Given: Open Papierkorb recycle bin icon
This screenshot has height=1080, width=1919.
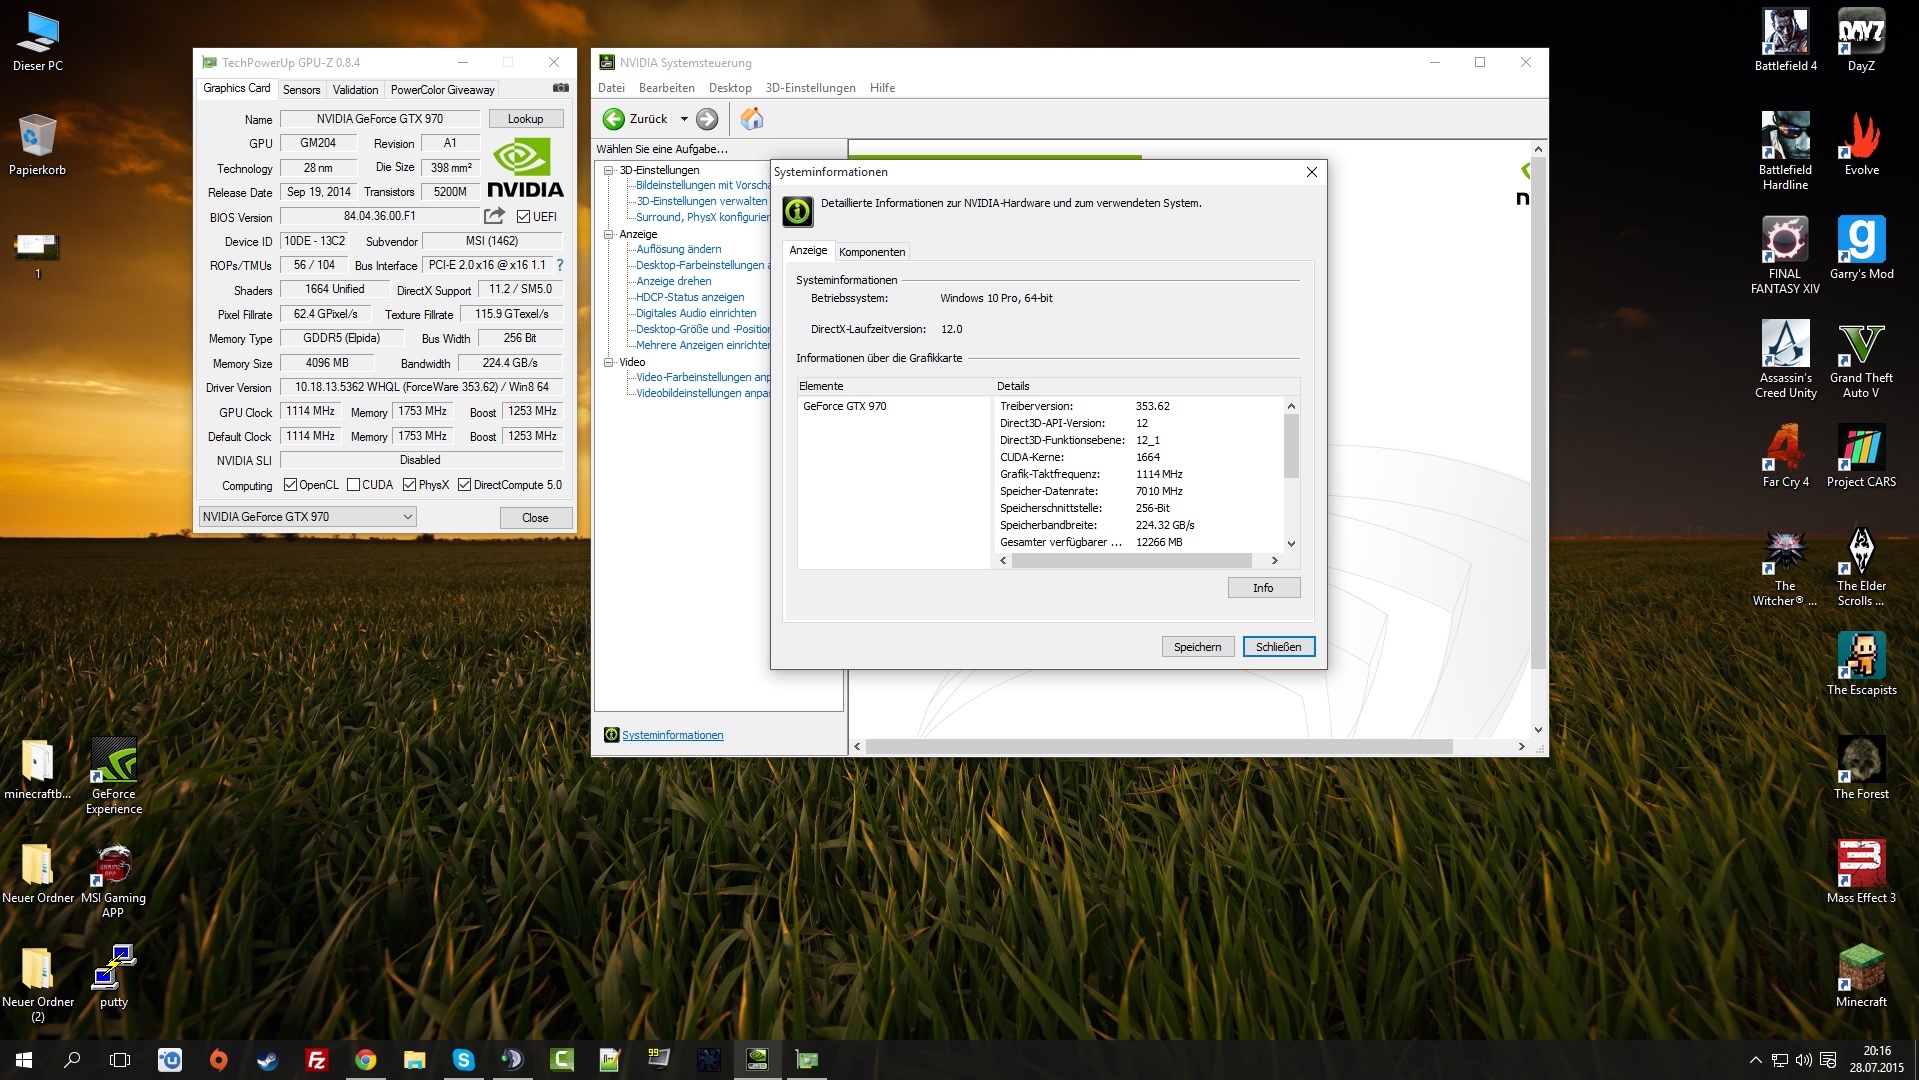Looking at the screenshot, I should tap(37, 144).
